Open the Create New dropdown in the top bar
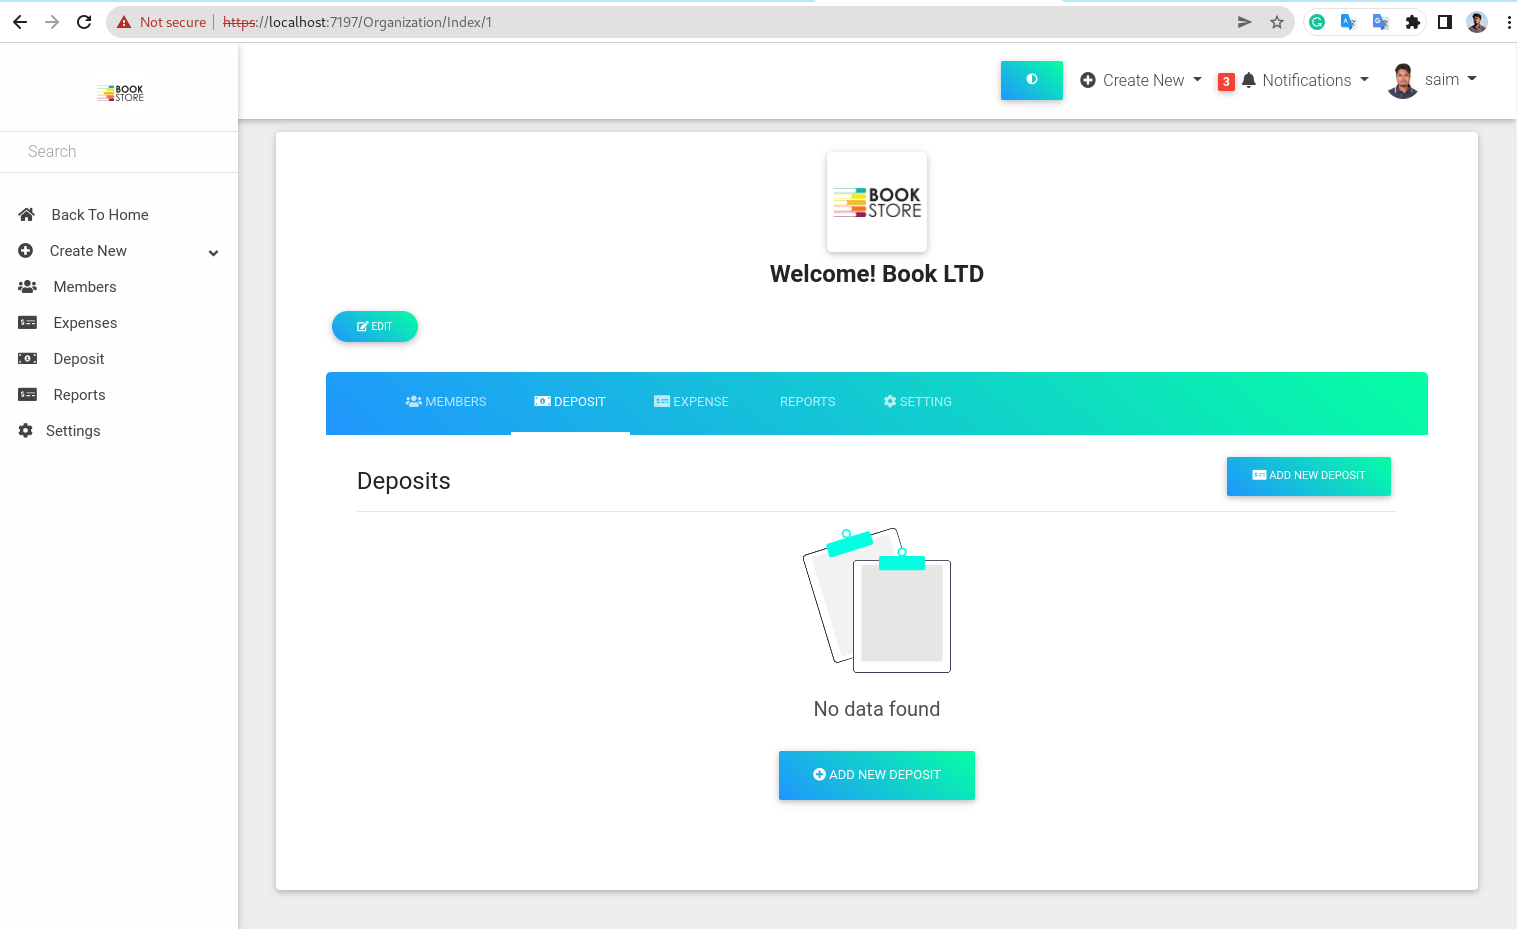The height and width of the screenshot is (929, 1517). point(1139,80)
